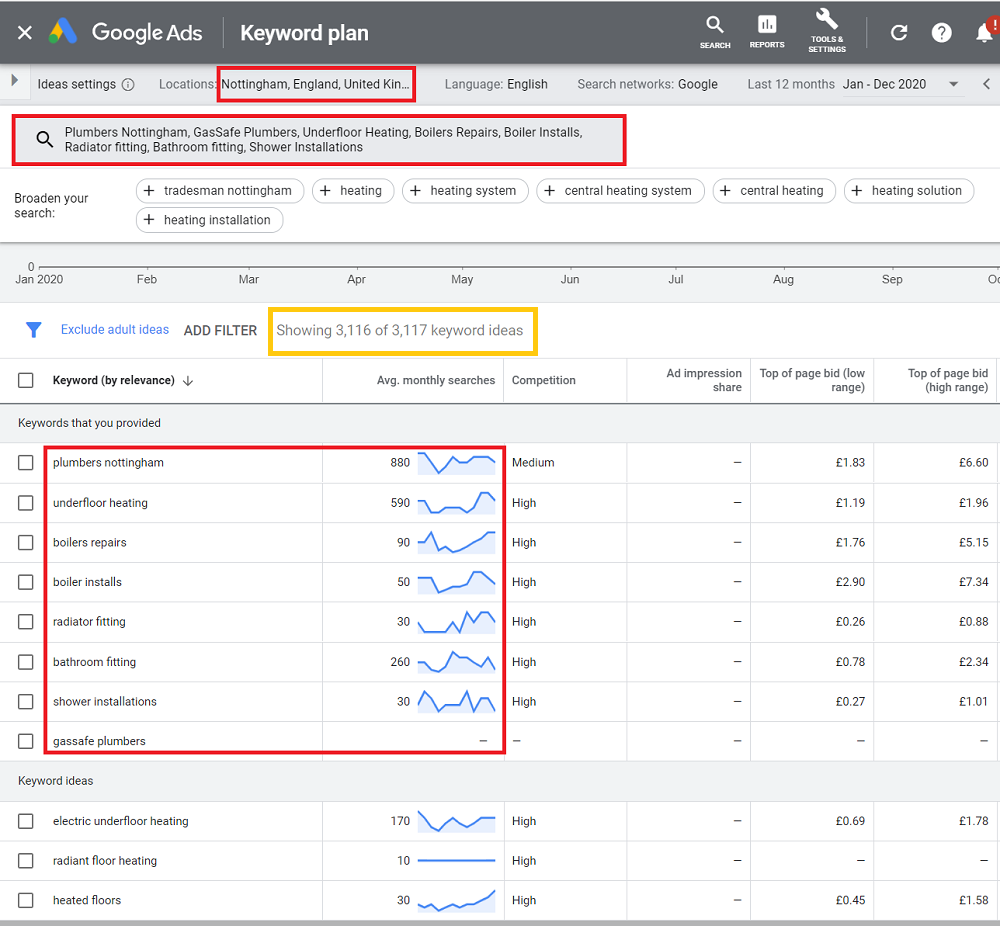The height and width of the screenshot is (926, 1000).
Task: Check the 'underfloor heating' row checkbox
Action: click(x=26, y=503)
